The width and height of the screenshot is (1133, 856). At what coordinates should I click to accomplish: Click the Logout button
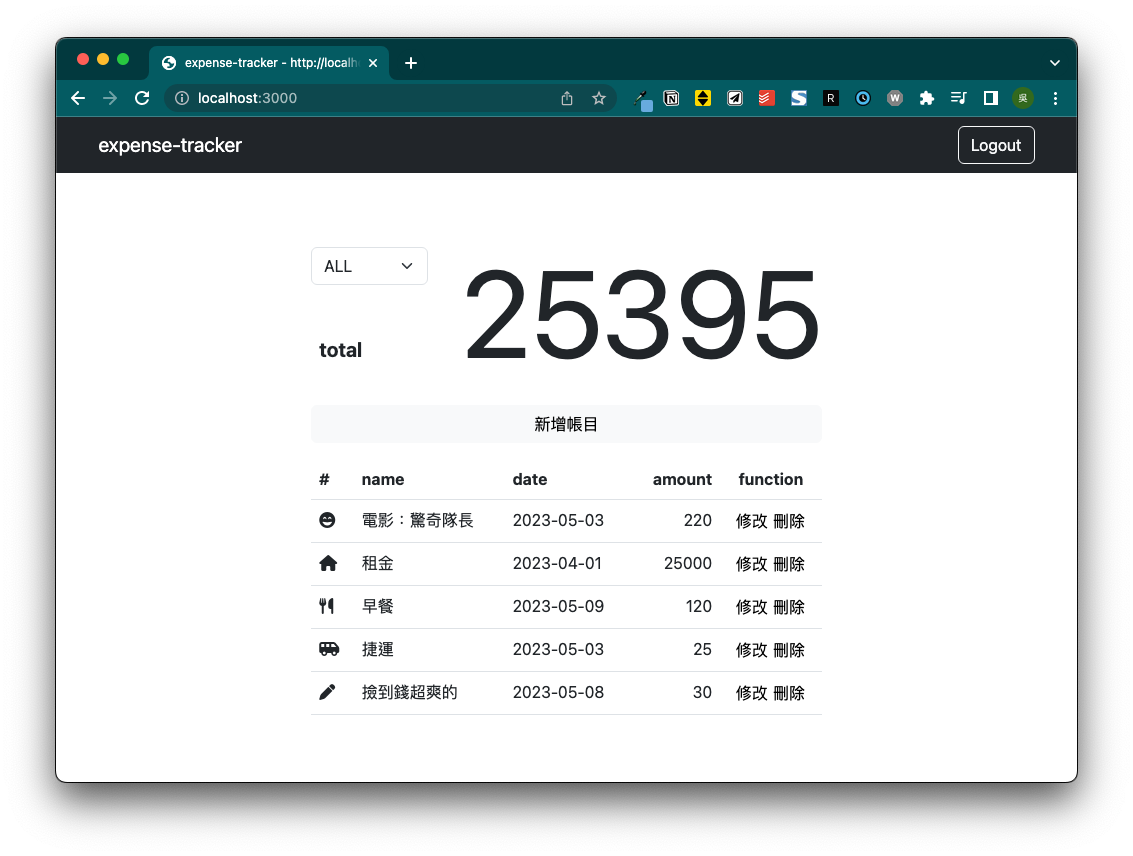coord(995,145)
